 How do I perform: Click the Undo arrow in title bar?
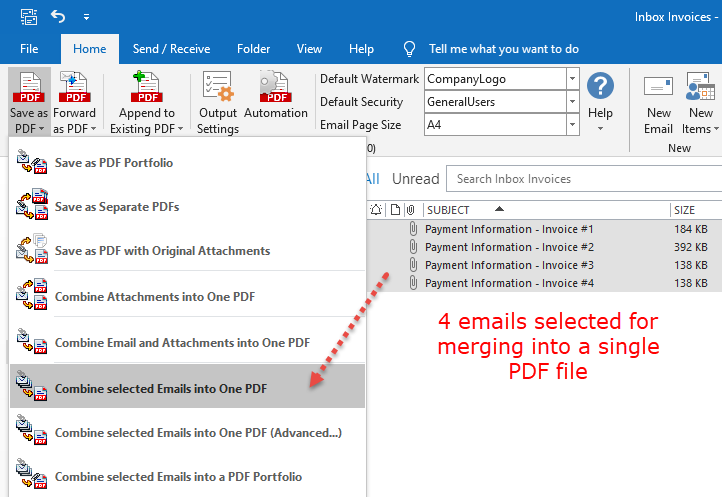coord(58,17)
